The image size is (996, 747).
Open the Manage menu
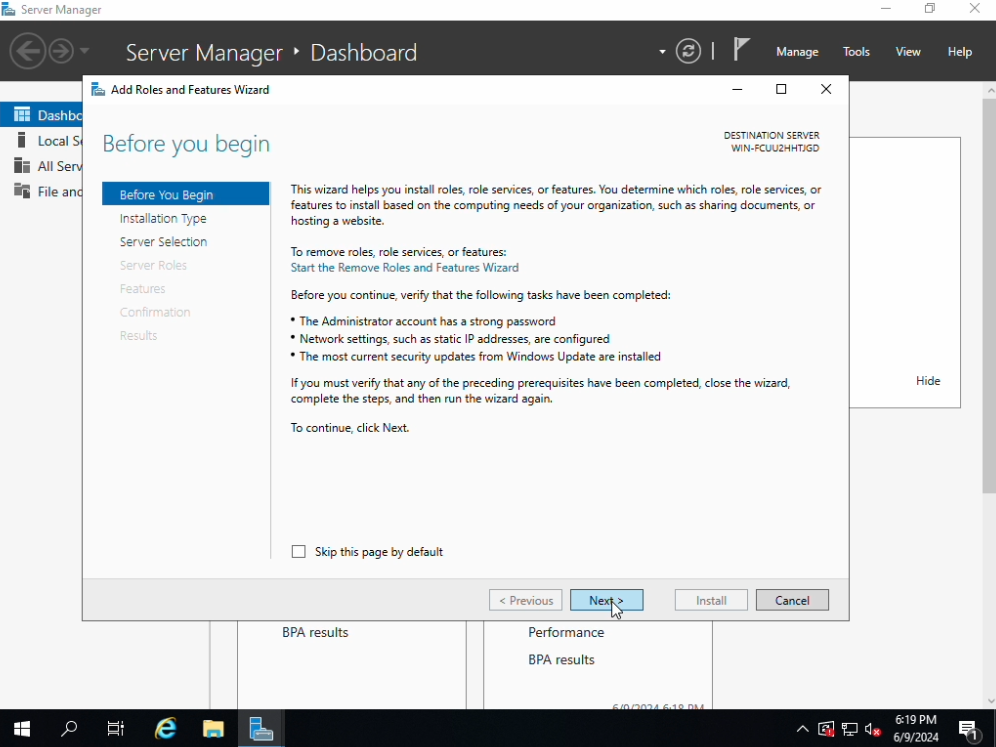(797, 52)
